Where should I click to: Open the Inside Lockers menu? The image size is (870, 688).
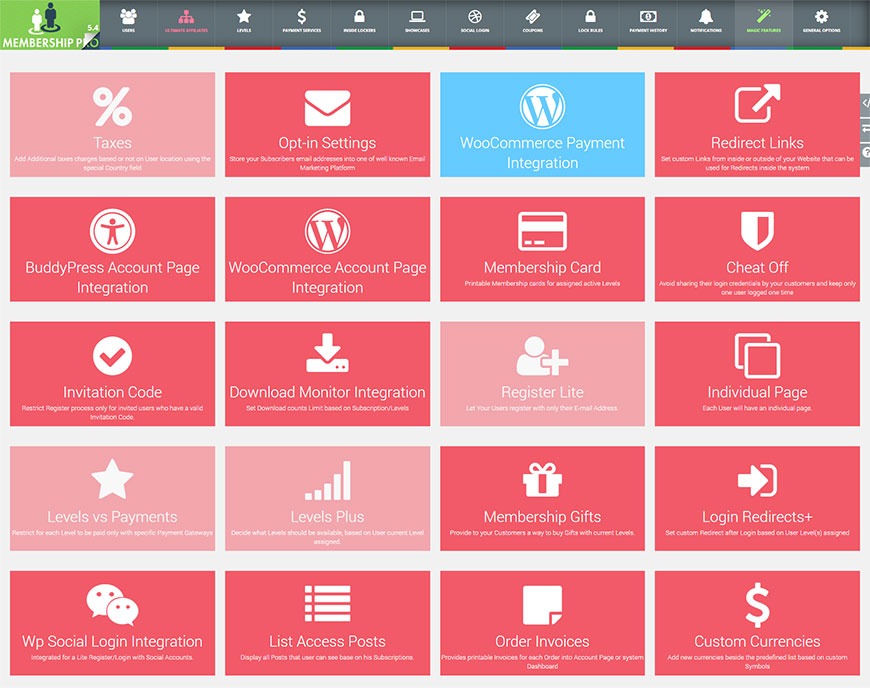359,23
